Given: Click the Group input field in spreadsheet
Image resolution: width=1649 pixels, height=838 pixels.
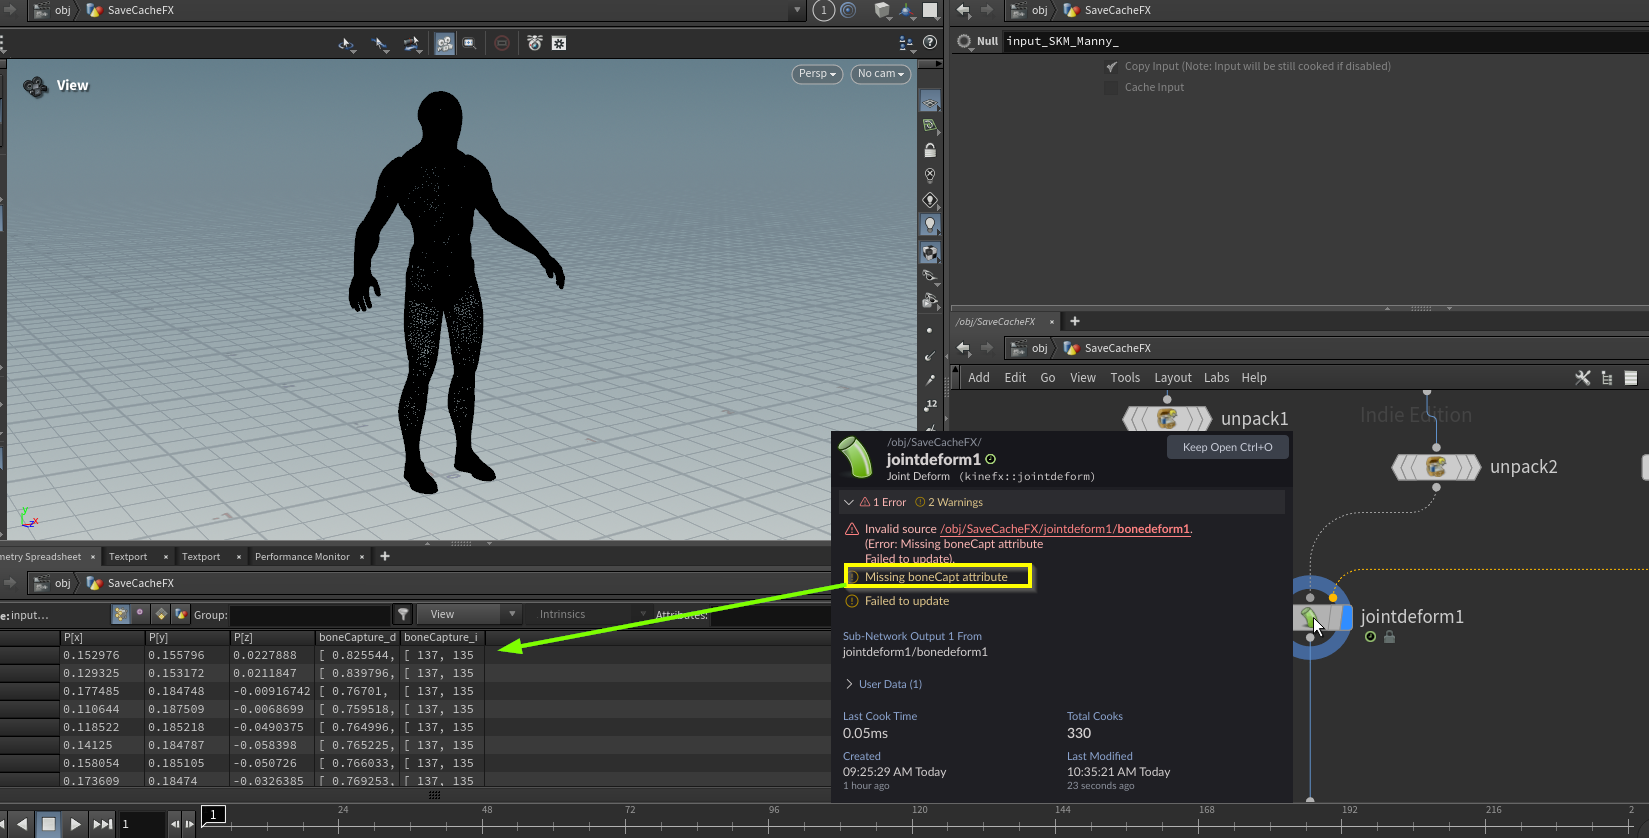Looking at the screenshot, I should pos(310,615).
